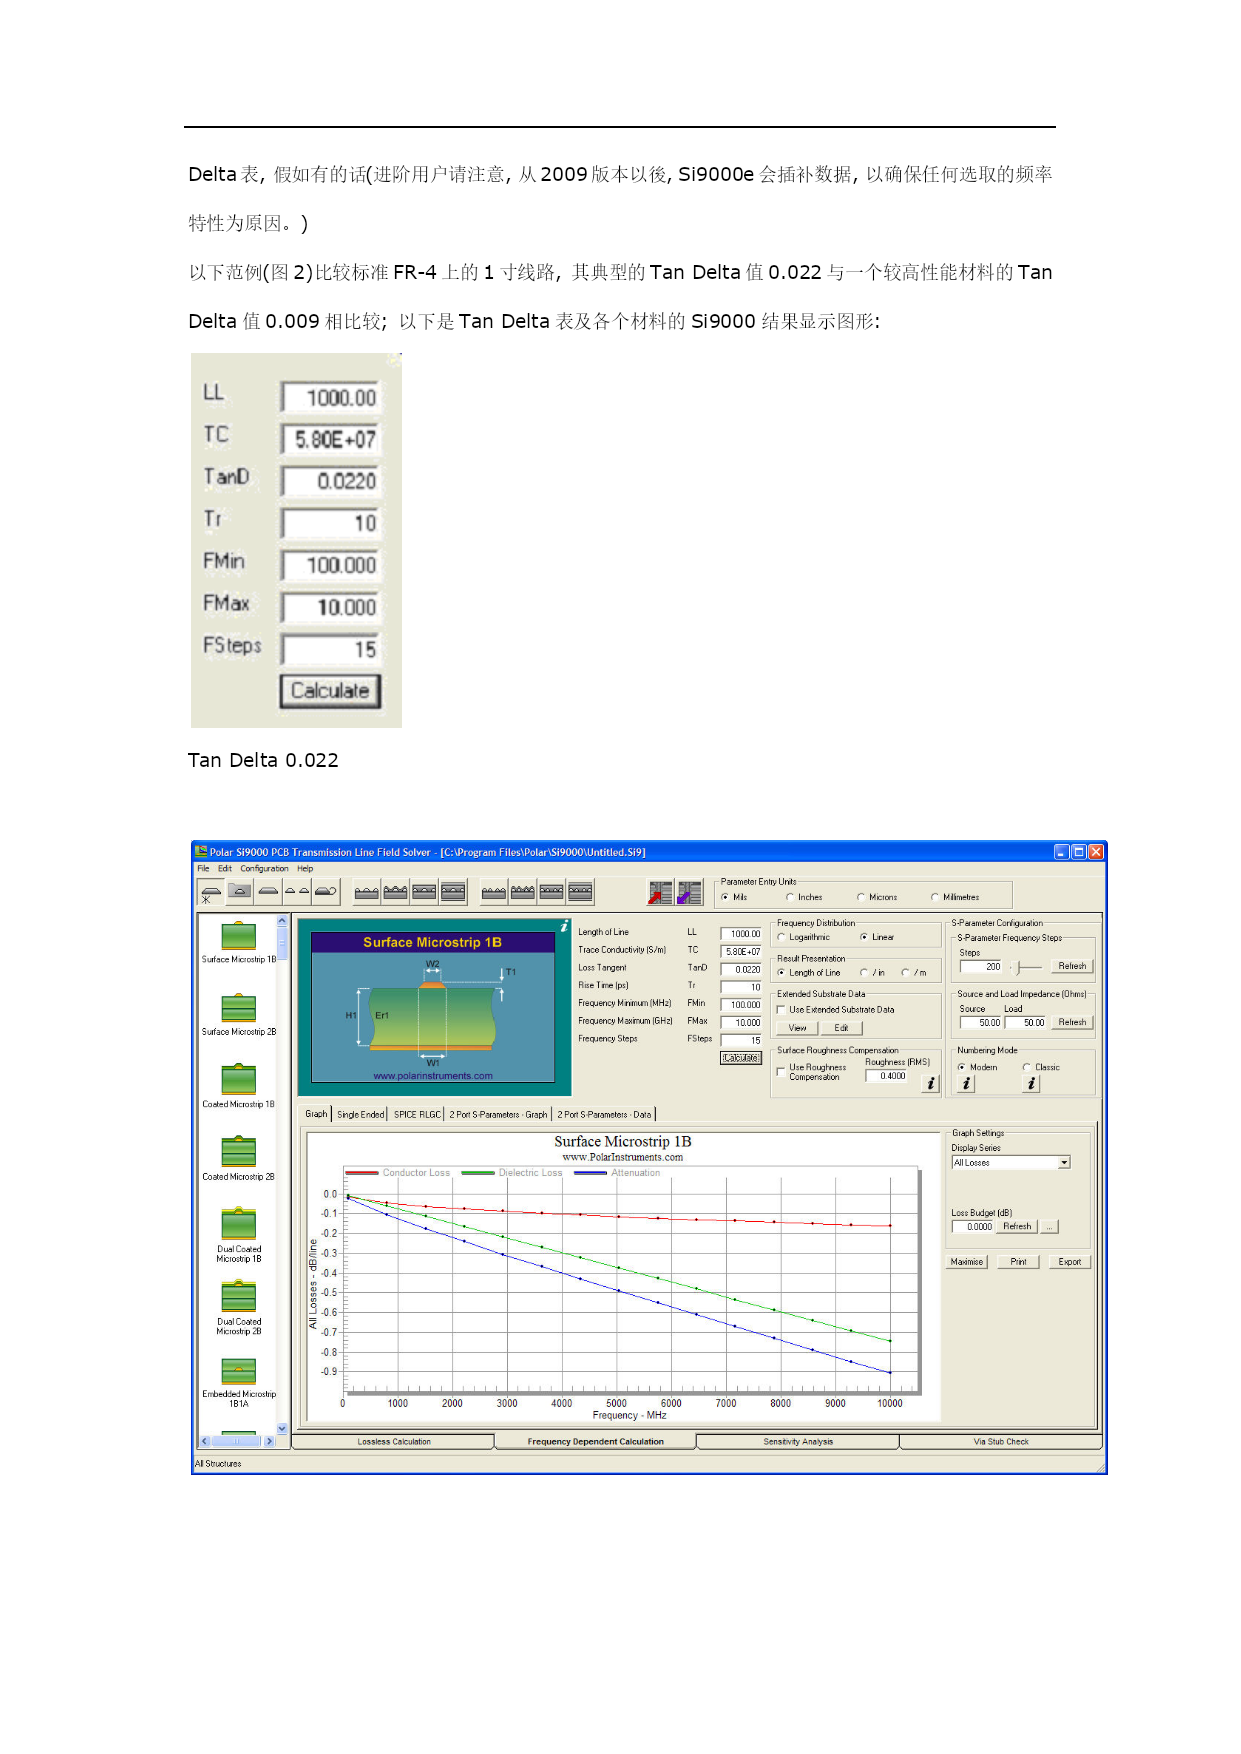
Task: Adjust the S-Parameter Frequency Steps slider
Action: [x=1019, y=967]
